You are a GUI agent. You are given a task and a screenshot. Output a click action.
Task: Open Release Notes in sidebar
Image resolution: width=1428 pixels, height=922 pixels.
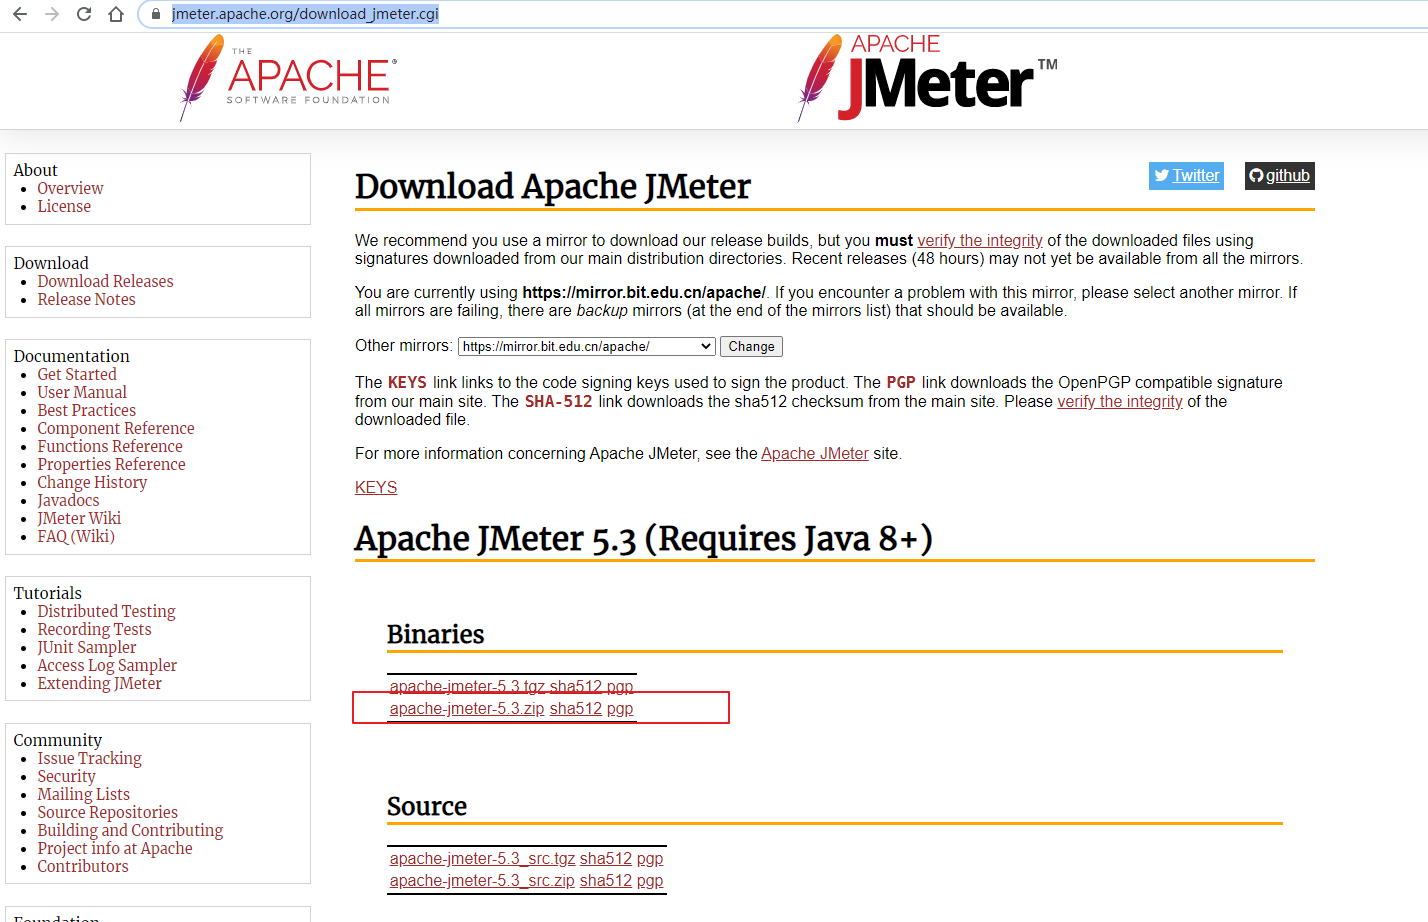(x=86, y=299)
